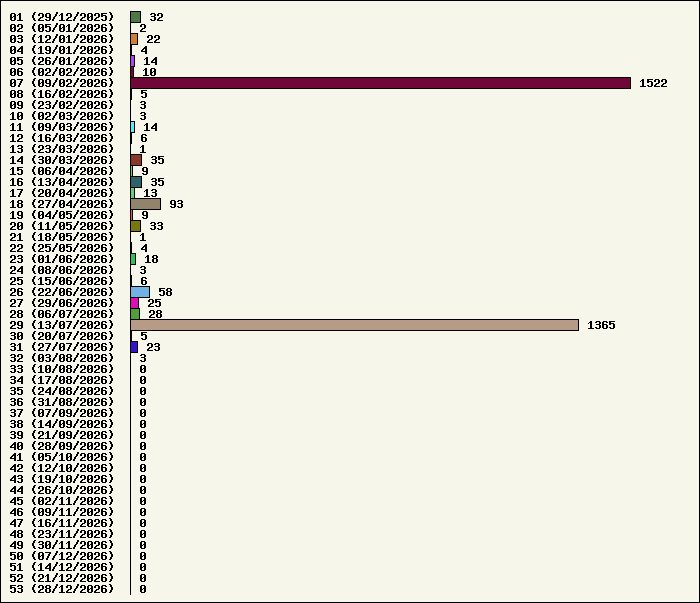Select label 48 (23/11/2026)
The height and width of the screenshot is (603, 700).
coord(62,534)
